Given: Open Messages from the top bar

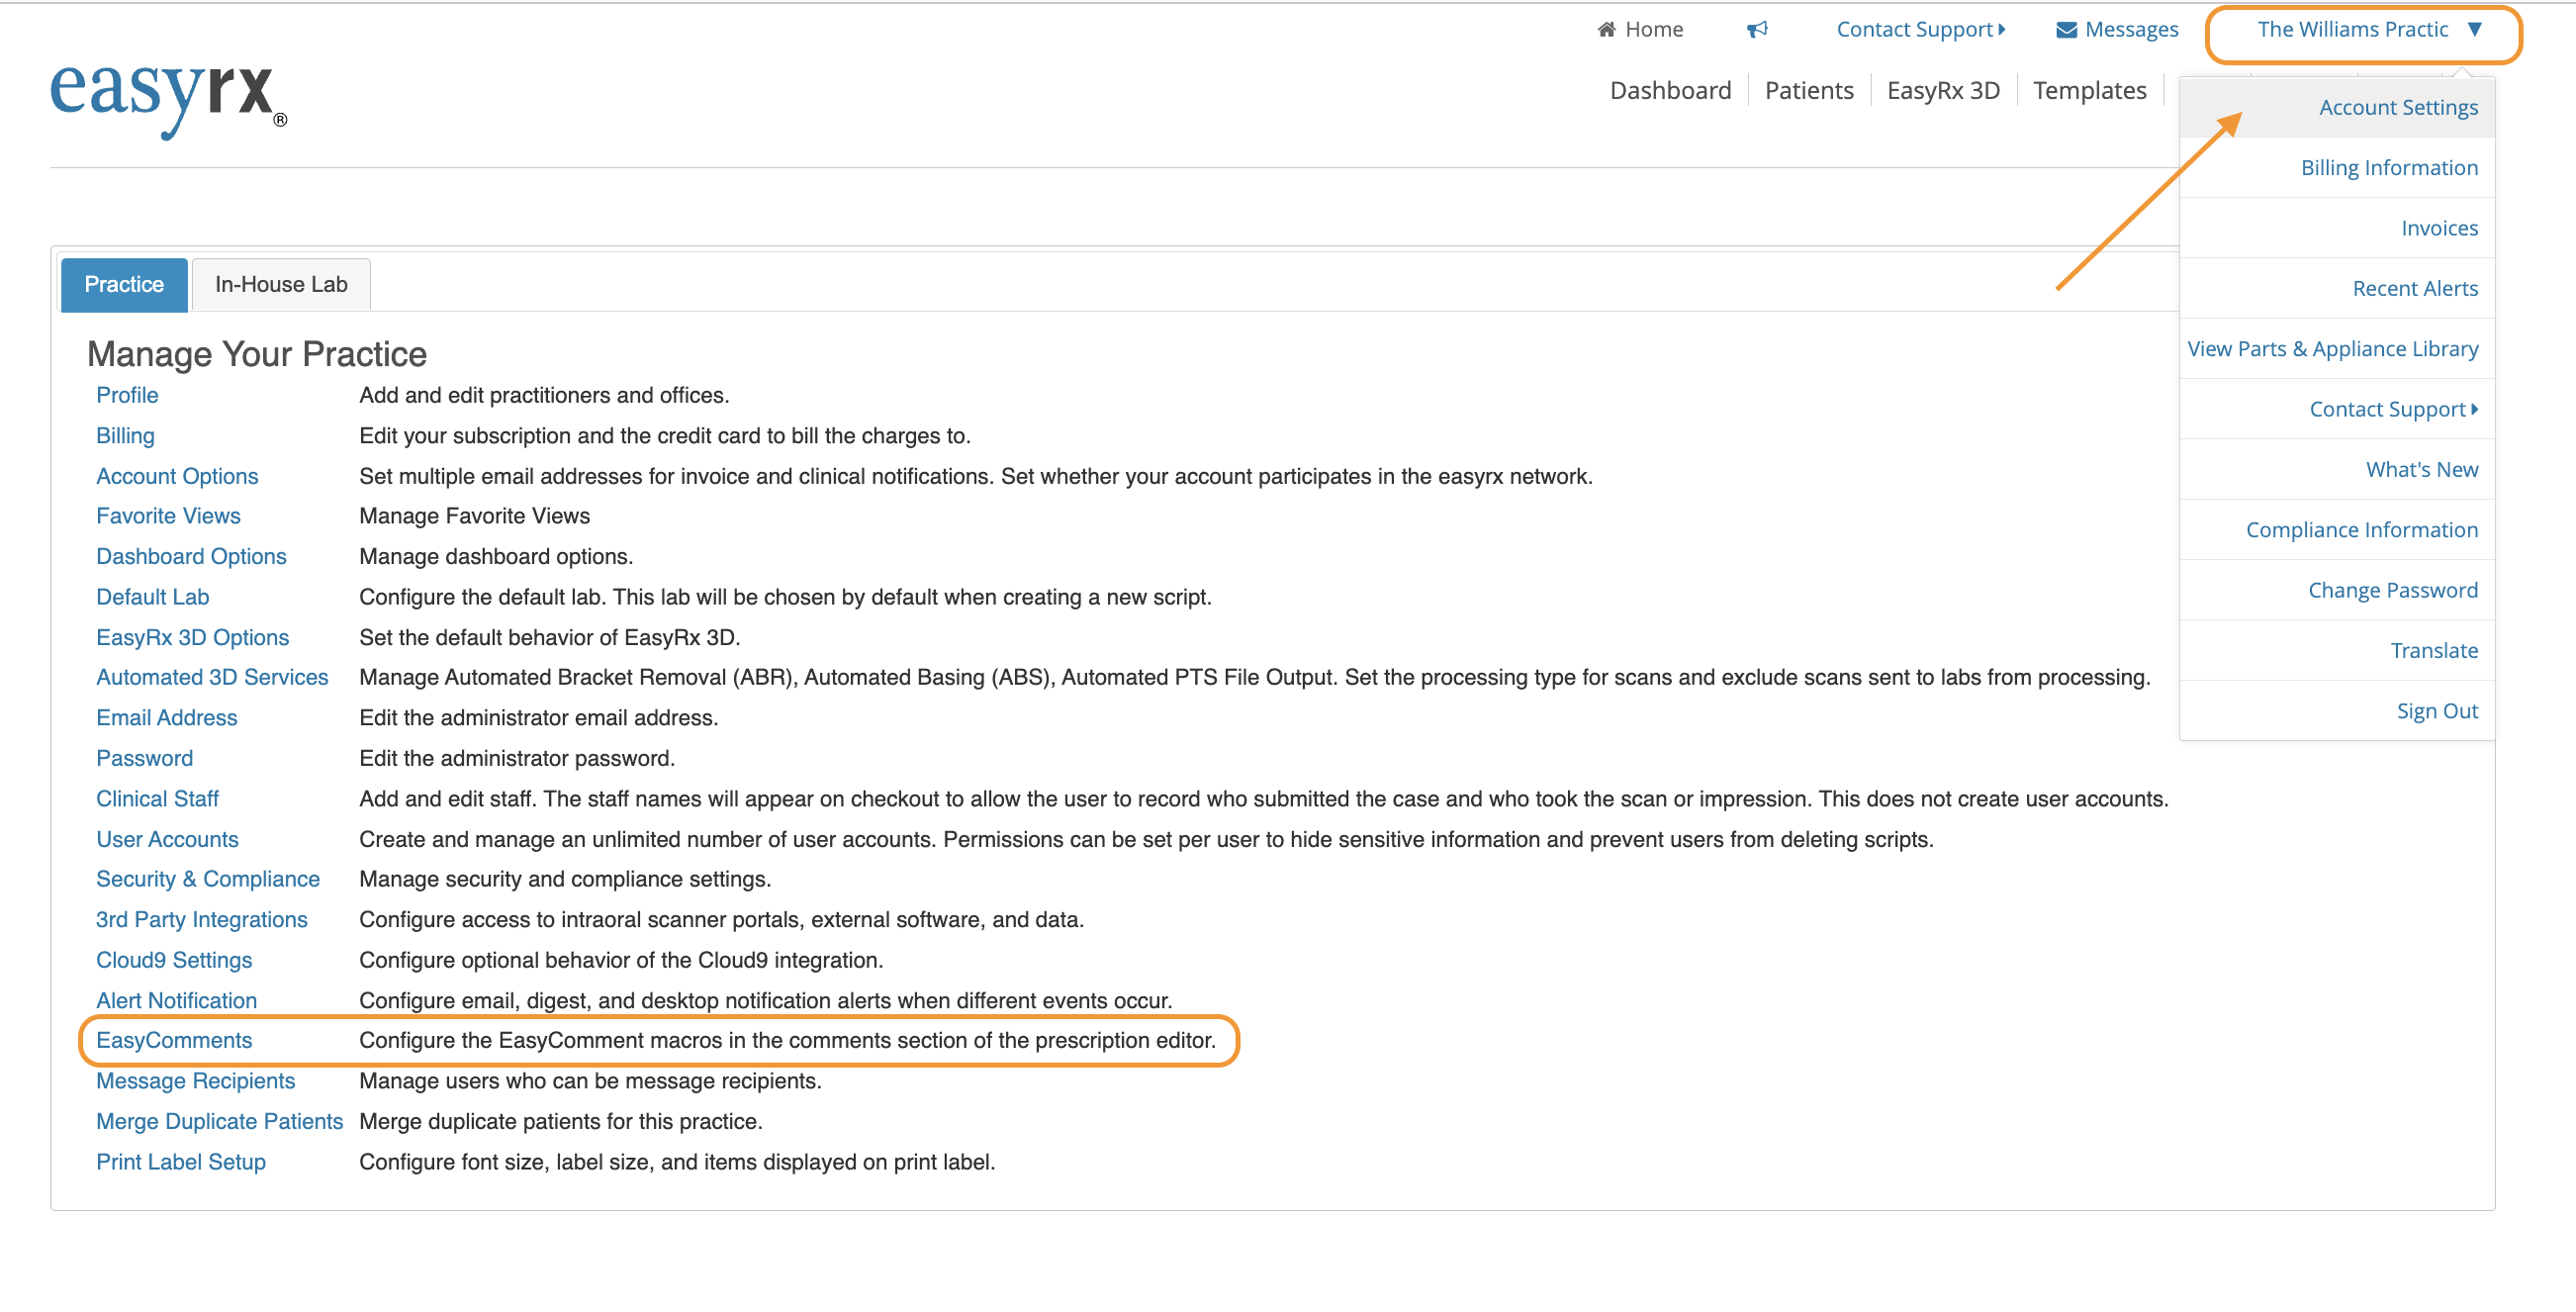Looking at the screenshot, I should pyautogui.click(x=2117, y=30).
